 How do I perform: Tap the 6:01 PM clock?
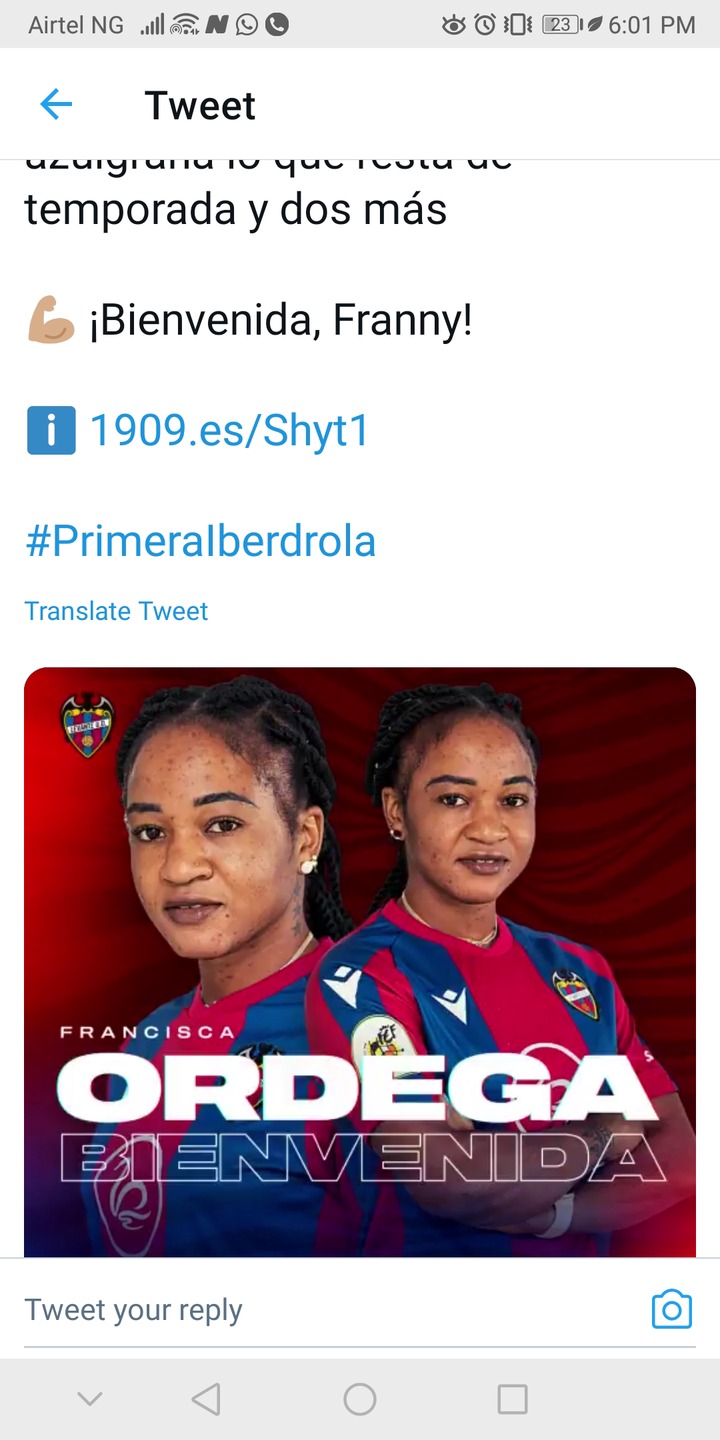(651, 25)
